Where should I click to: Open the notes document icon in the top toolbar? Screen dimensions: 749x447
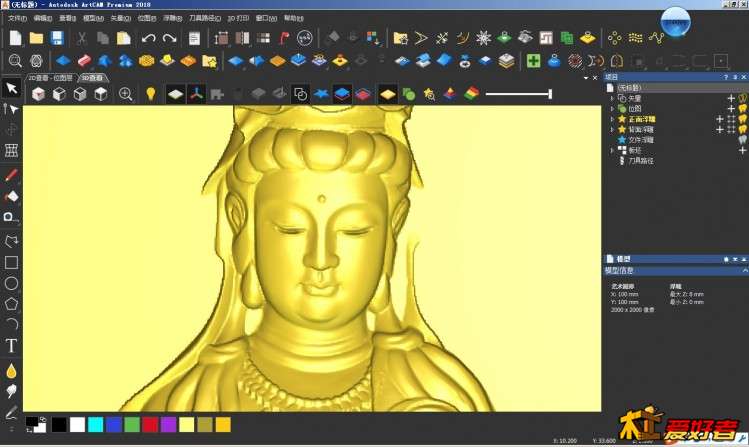(194, 38)
